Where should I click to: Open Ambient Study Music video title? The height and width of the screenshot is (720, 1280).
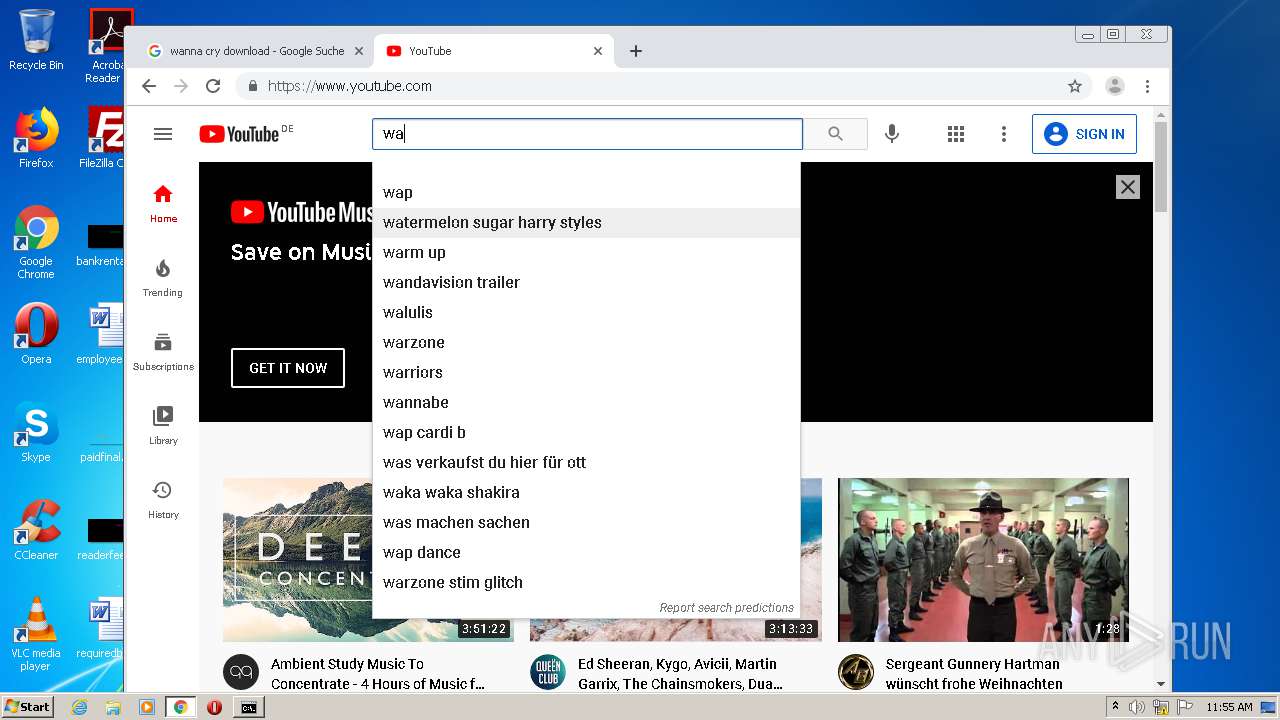click(x=378, y=674)
